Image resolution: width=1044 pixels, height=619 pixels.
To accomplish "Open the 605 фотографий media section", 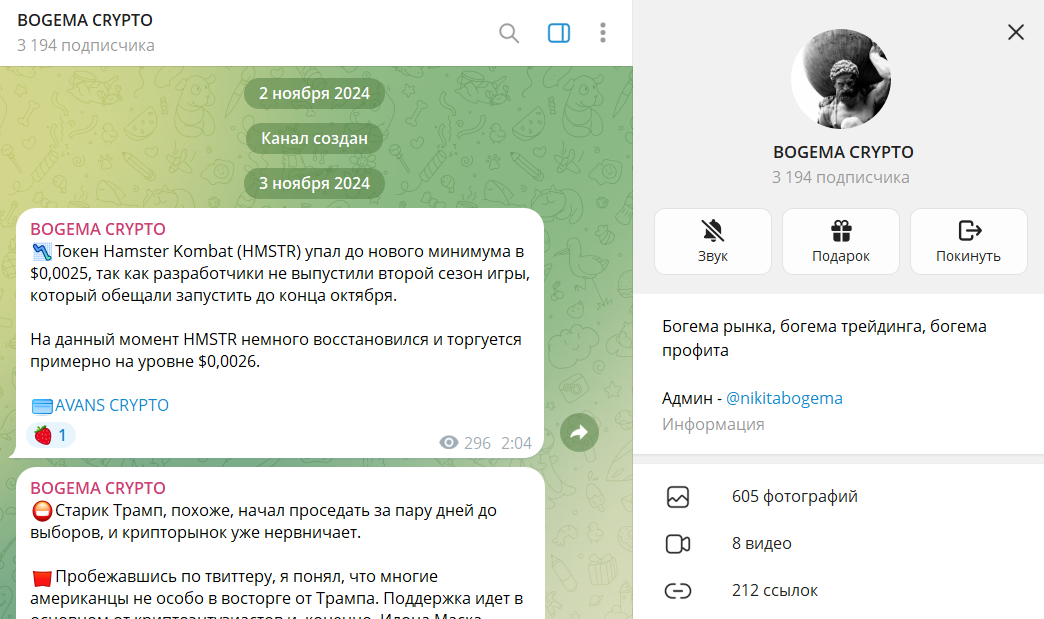I will click(838, 497).
